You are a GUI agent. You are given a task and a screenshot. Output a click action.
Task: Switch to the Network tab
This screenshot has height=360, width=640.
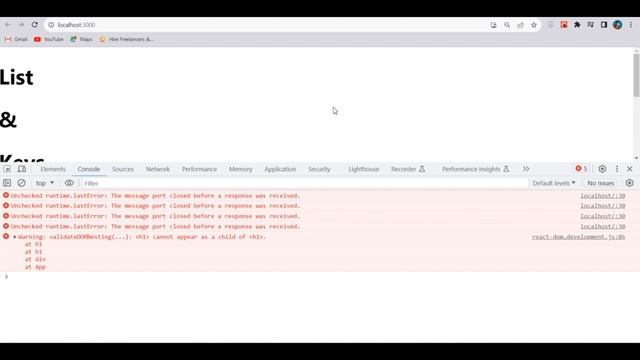(158, 169)
